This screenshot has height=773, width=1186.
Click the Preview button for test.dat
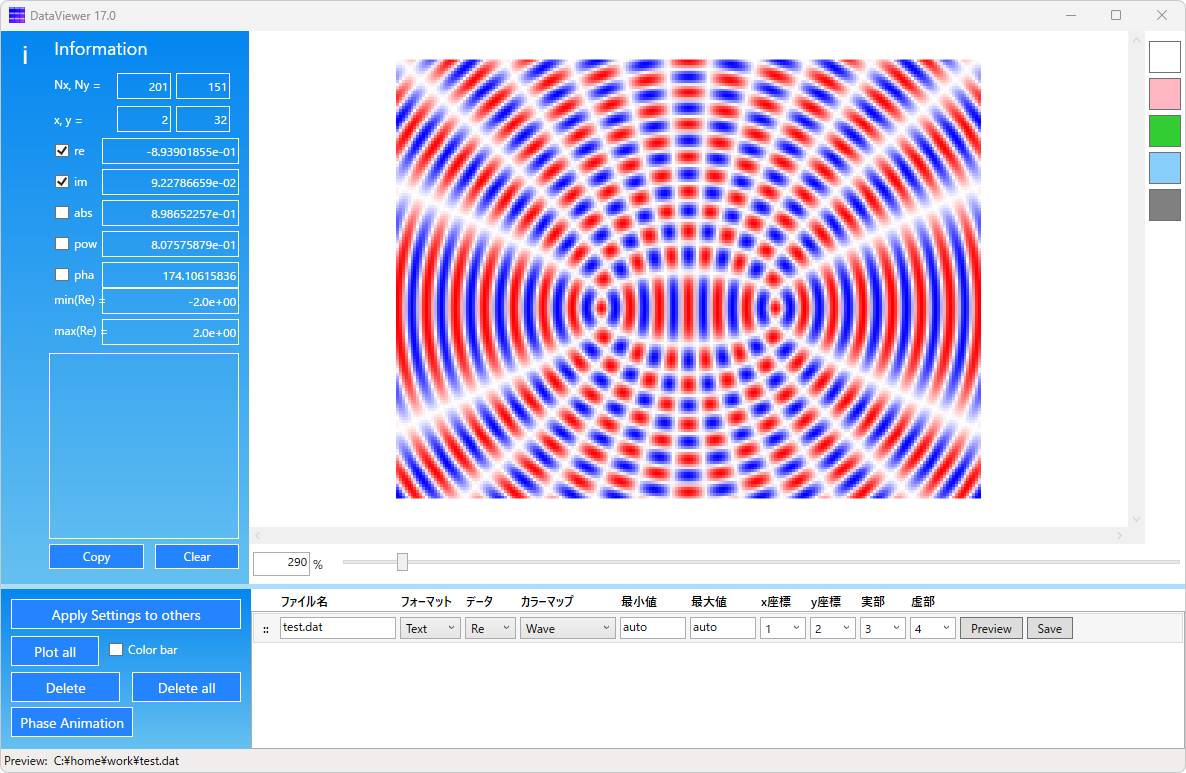991,629
